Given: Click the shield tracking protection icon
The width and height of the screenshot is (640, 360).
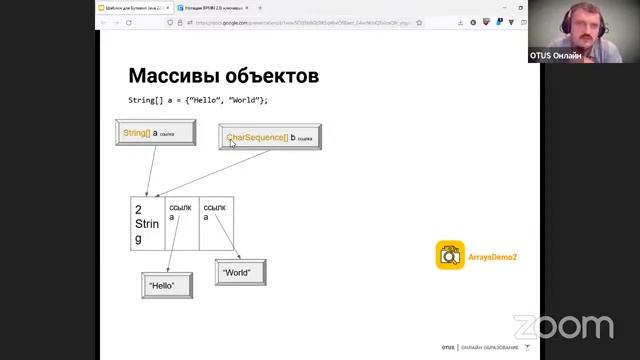Looking at the screenshot, I should (x=170, y=23).
